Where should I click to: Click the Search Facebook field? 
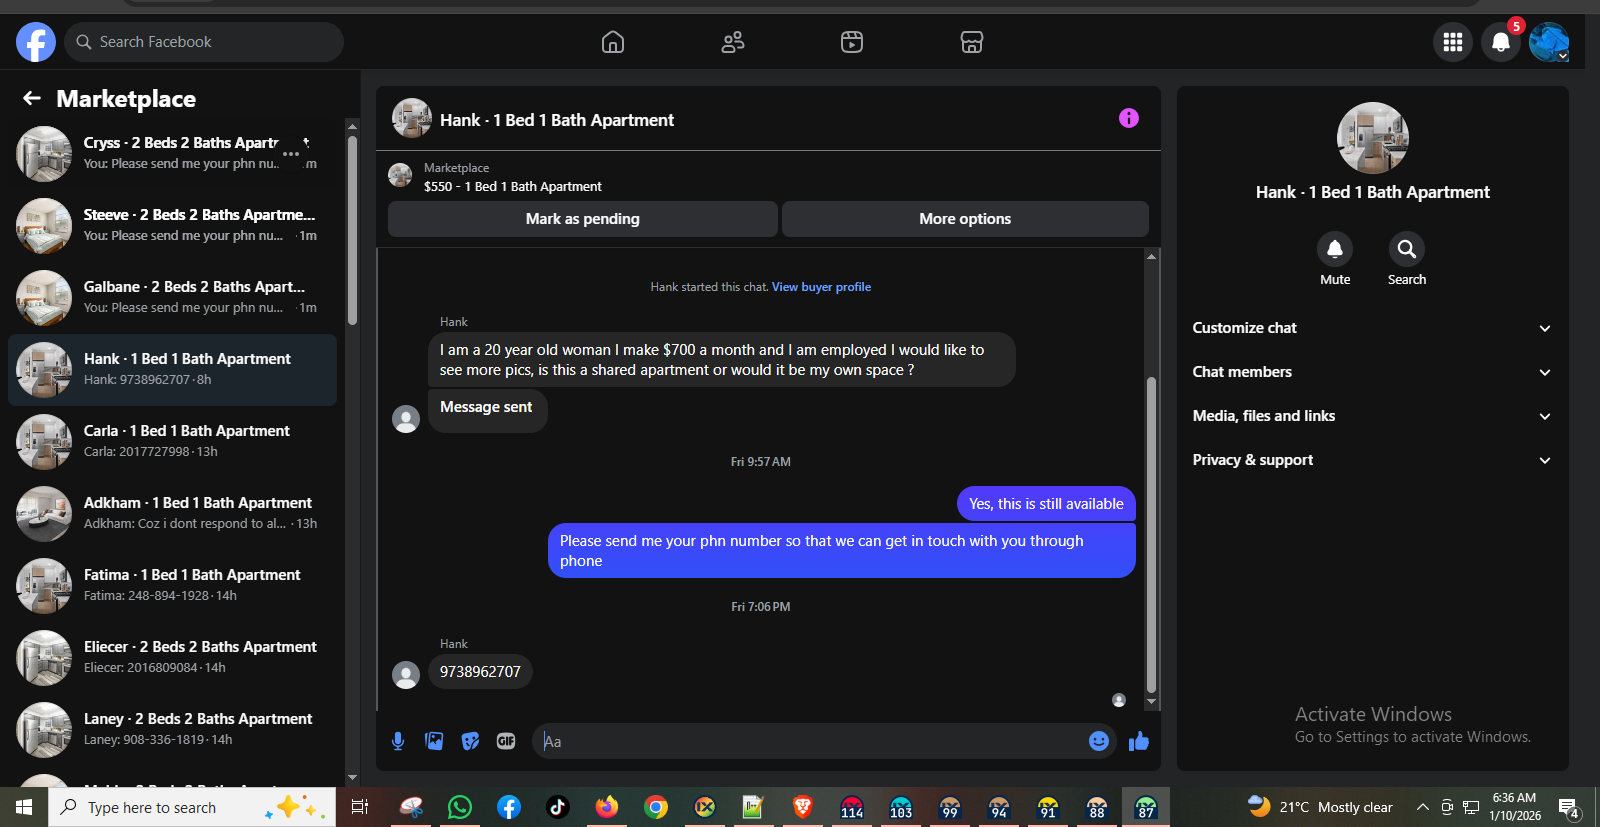click(204, 42)
